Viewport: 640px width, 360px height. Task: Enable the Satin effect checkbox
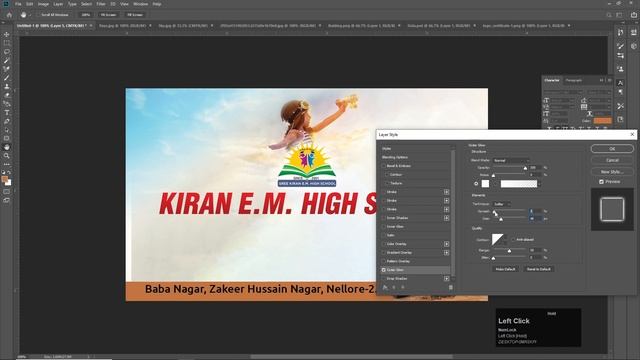pyautogui.click(x=384, y=236)
